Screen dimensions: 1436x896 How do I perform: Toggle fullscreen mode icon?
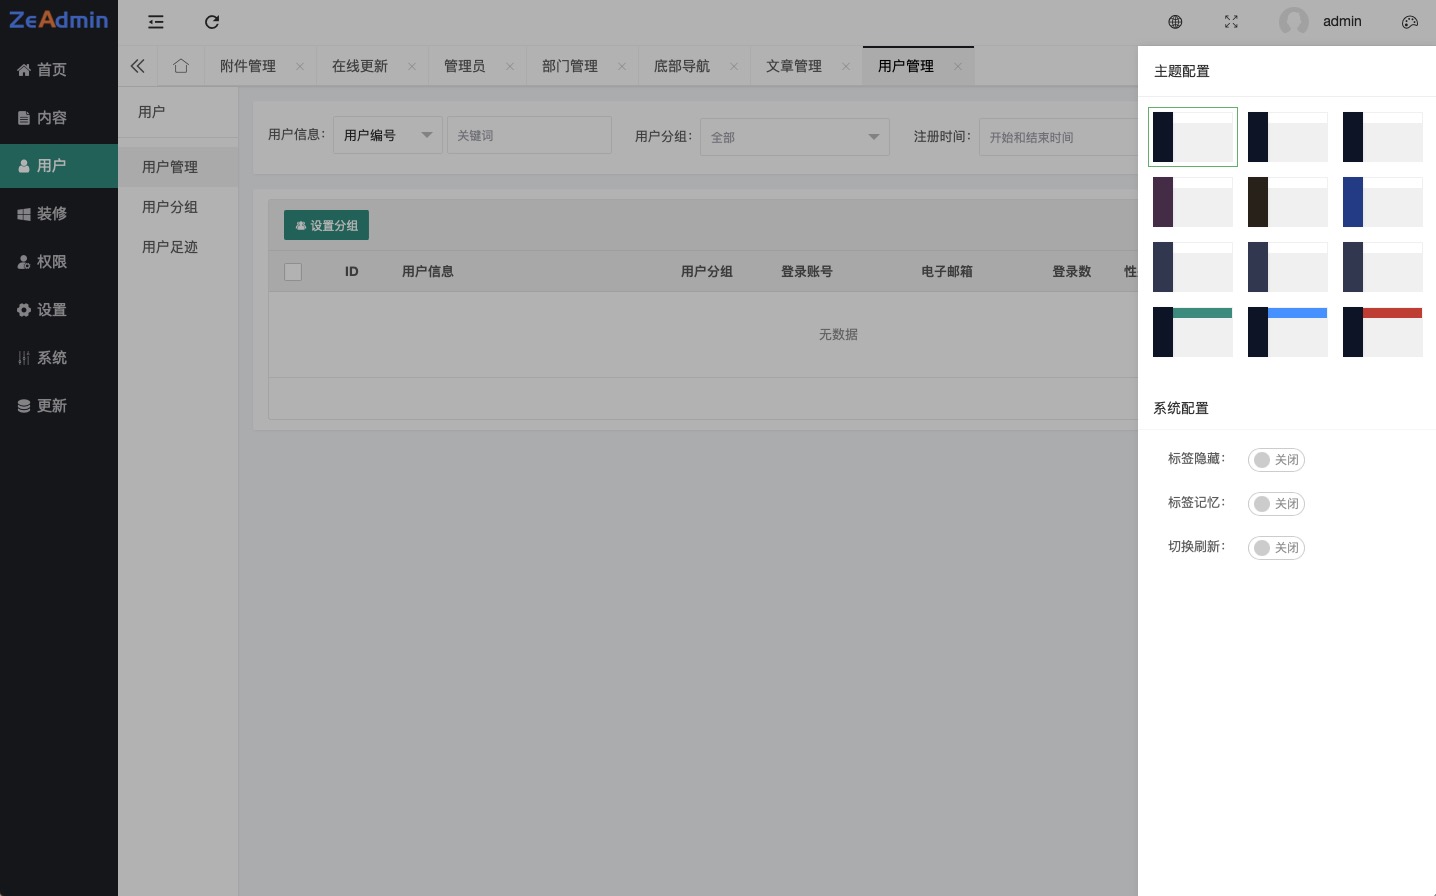tap(1231, 22)
